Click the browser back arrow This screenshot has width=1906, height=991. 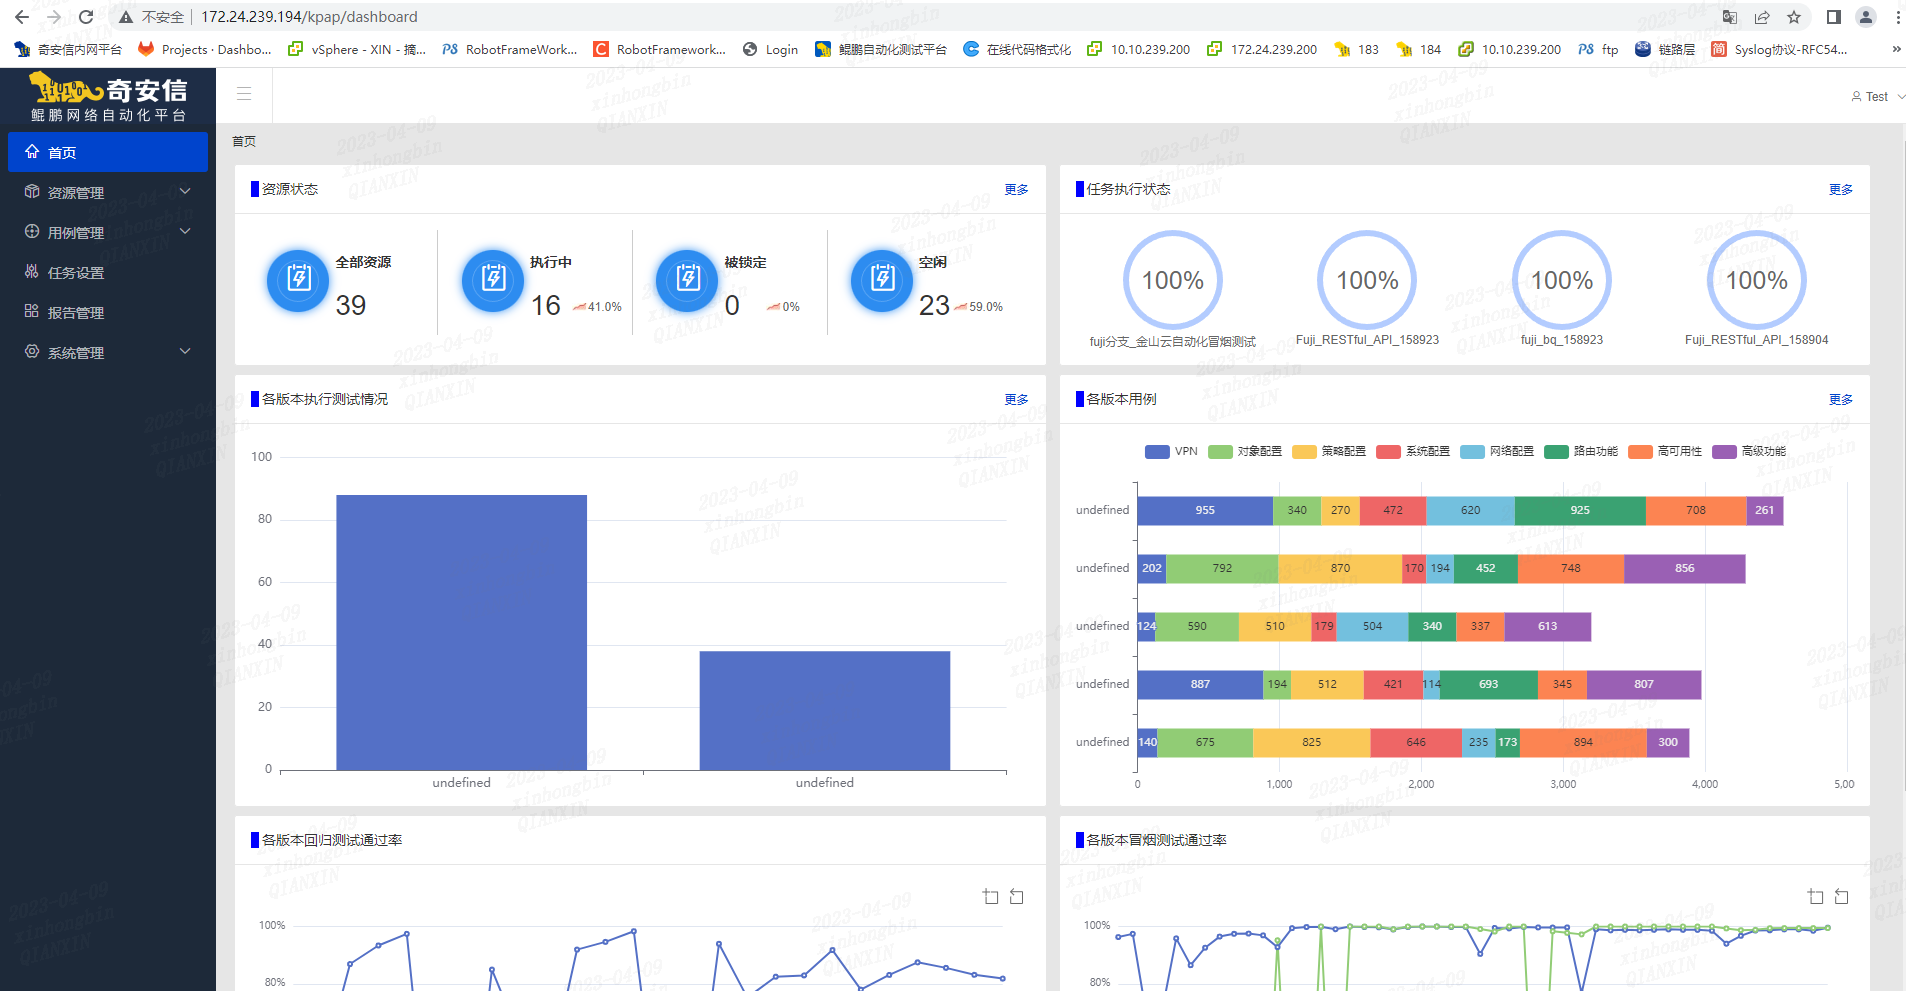[22, 17]
